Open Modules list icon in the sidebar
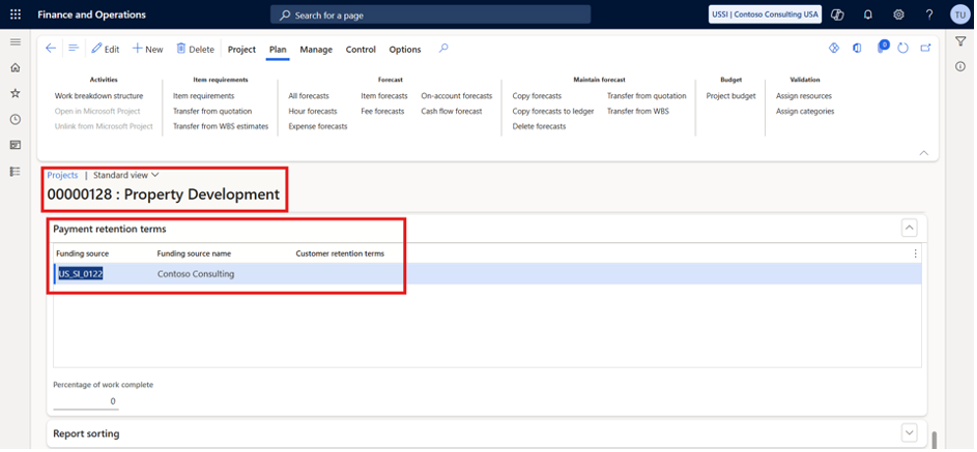 pos(16,171)
